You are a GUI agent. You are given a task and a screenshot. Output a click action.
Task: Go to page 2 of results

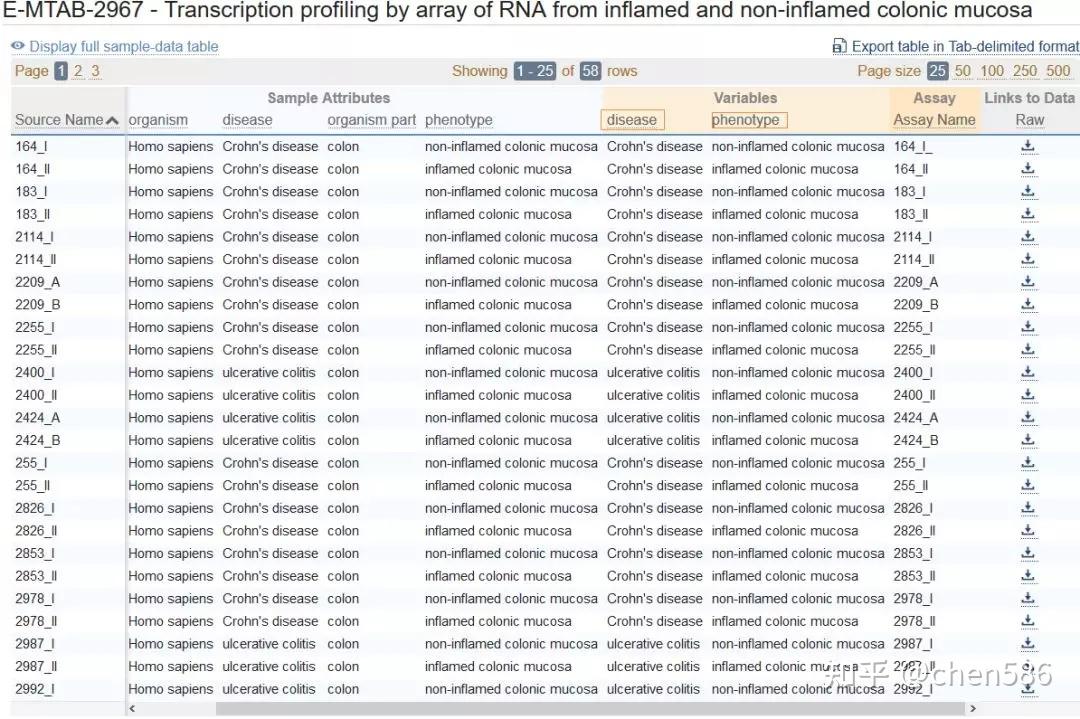pos(78,71)
